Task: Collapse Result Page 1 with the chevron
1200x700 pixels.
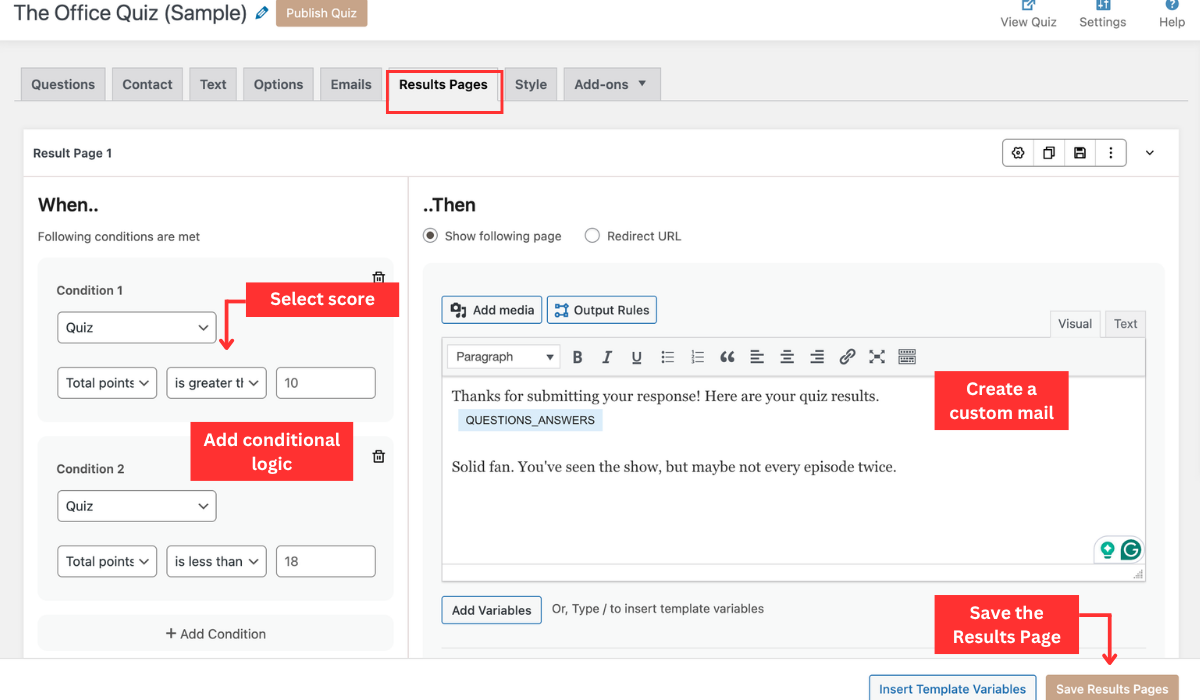Action: (x=1150, y=153)
